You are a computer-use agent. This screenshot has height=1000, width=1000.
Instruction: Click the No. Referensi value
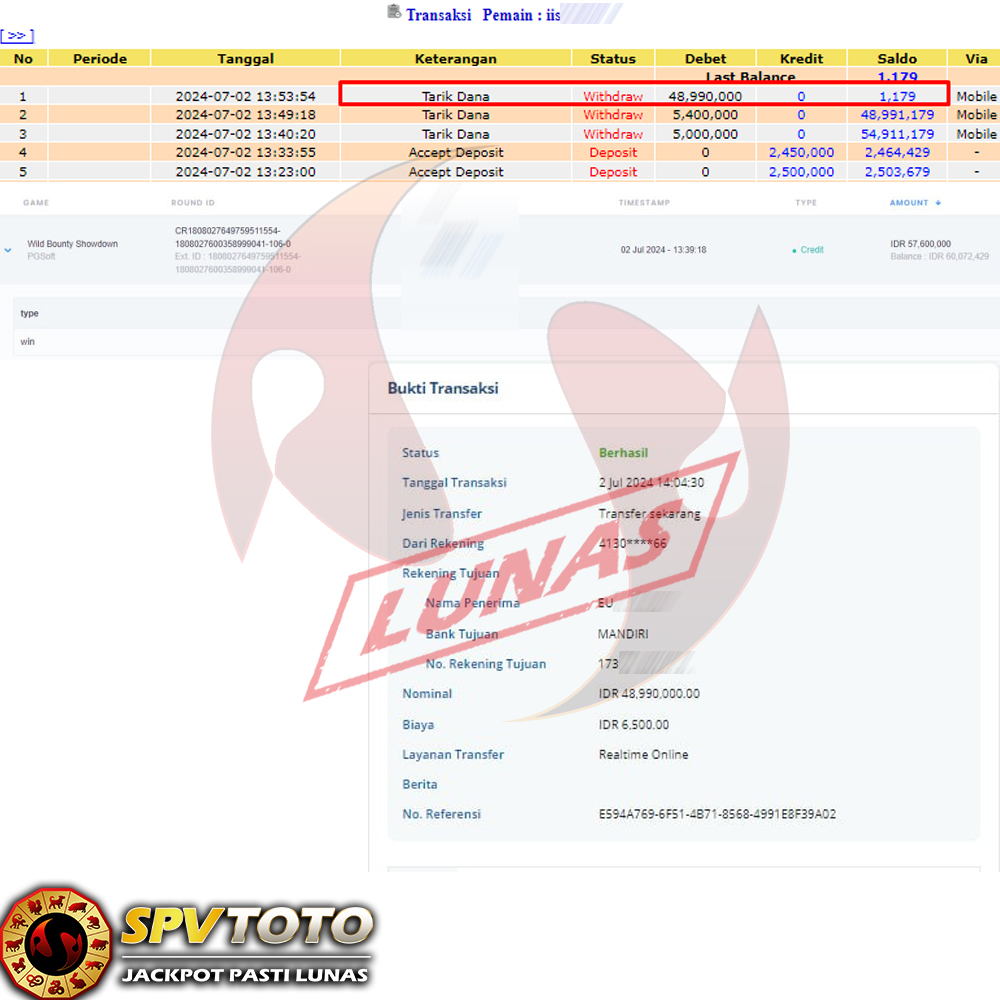pyautogui.click(x=717, y=814)
